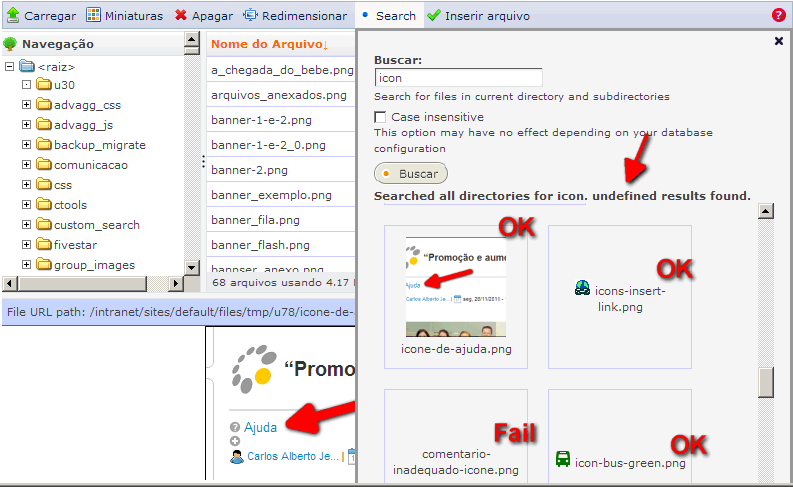Click the fivestar folder icon
This screenshot has height=487, width=793.
point(44,244)
